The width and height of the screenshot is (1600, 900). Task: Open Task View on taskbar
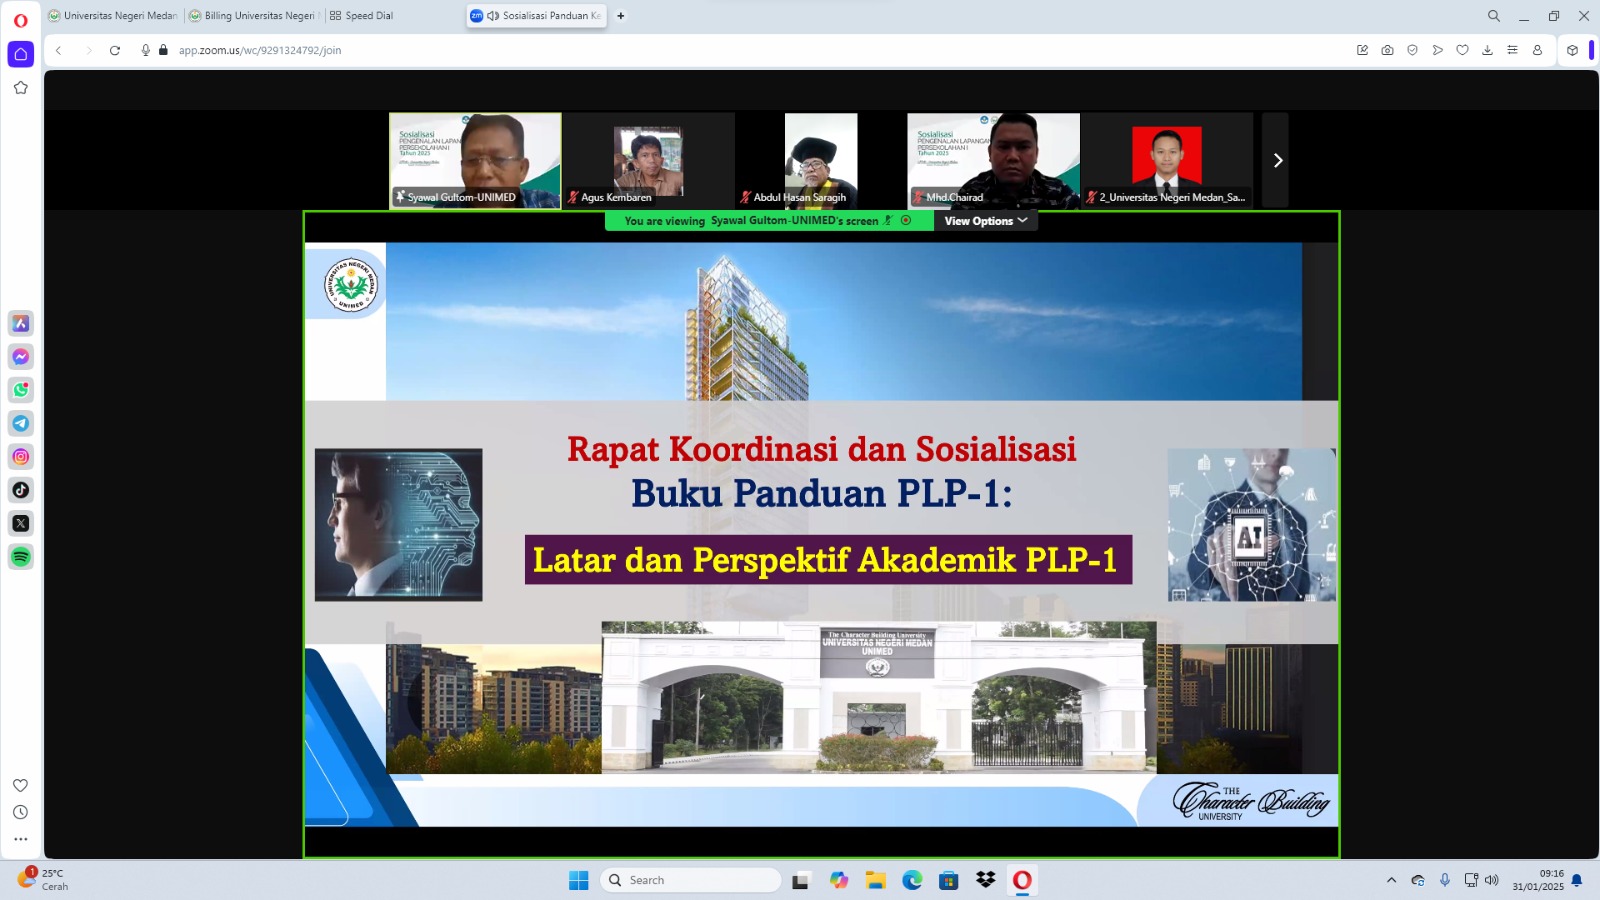tap(800, 880)
